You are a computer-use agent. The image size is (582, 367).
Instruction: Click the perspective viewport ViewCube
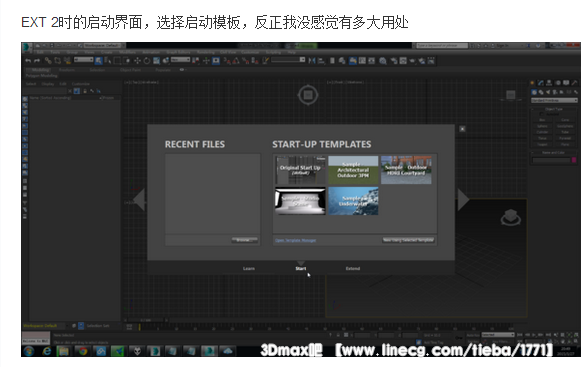511,217
